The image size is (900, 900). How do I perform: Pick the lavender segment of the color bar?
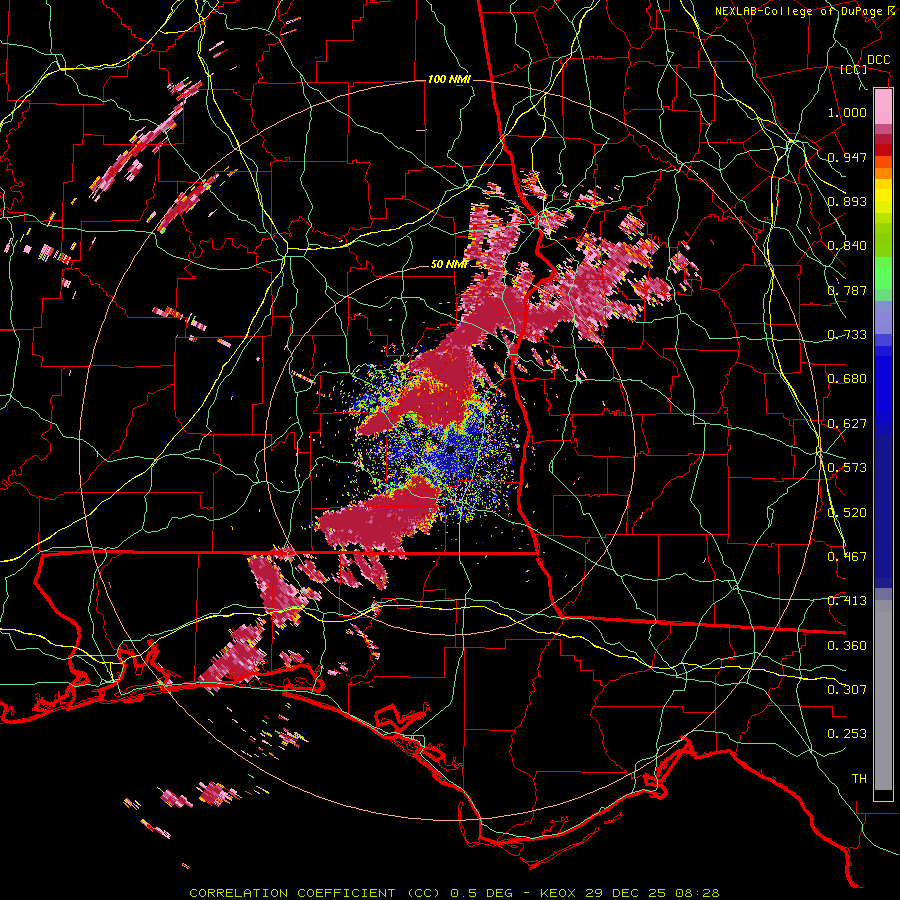coord(883,317)
